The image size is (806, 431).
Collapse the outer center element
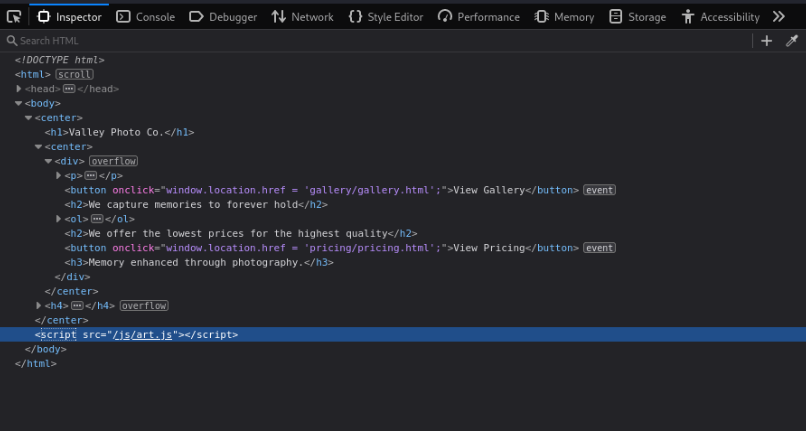click(x=28, y=118)
